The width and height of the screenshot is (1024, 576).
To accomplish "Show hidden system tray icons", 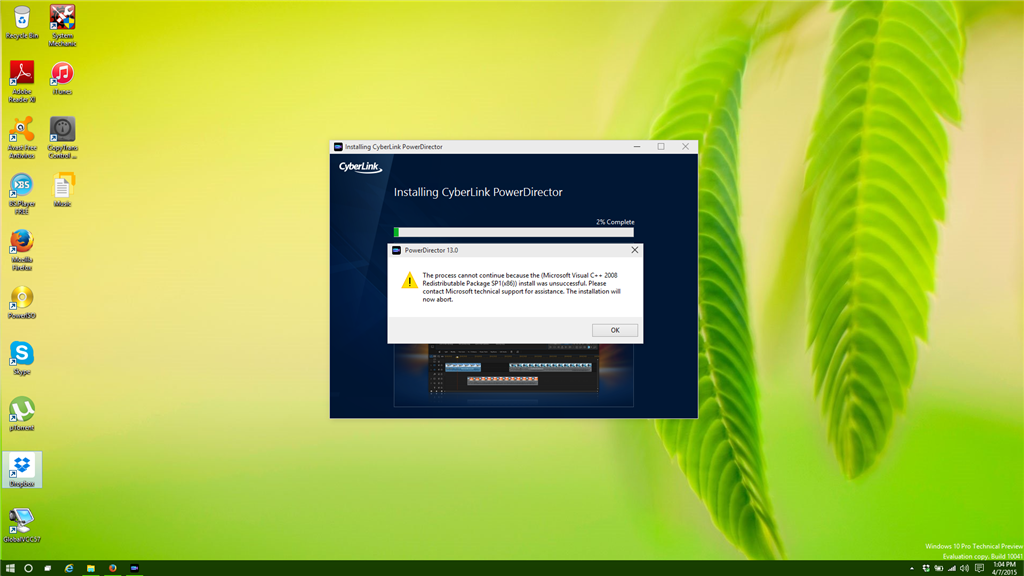I will 912,568.
